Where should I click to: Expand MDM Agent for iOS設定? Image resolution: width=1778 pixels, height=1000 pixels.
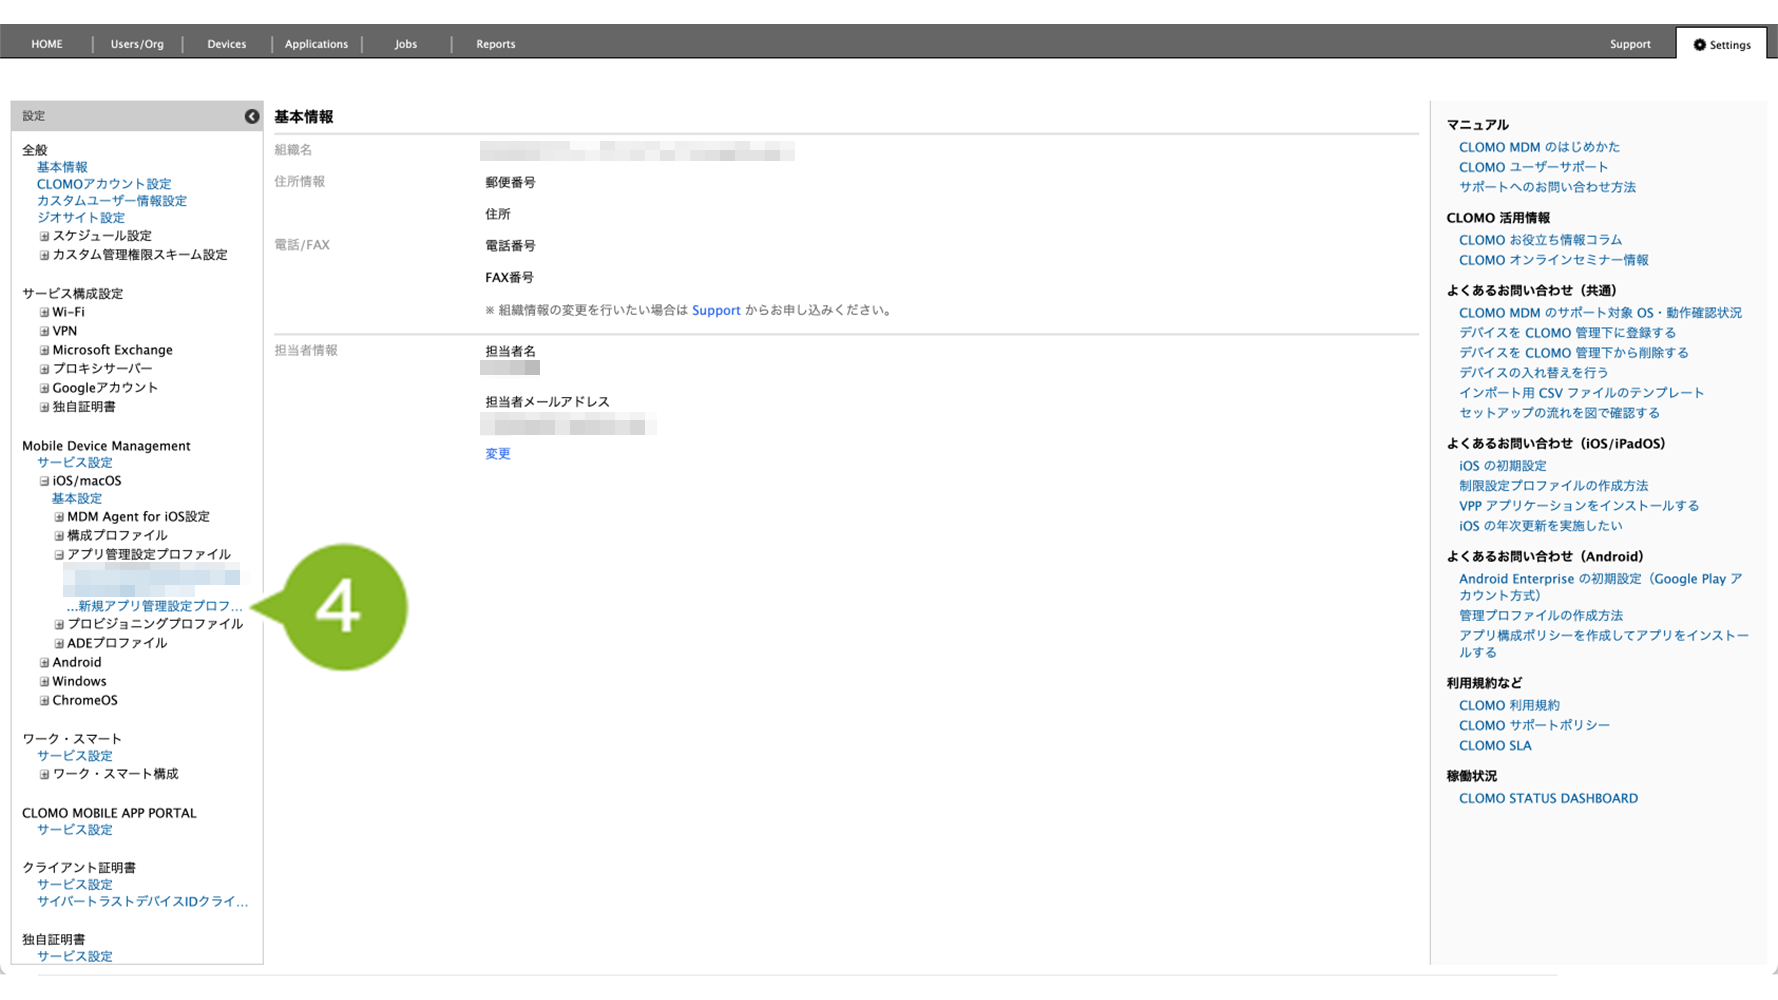point(59,518)
